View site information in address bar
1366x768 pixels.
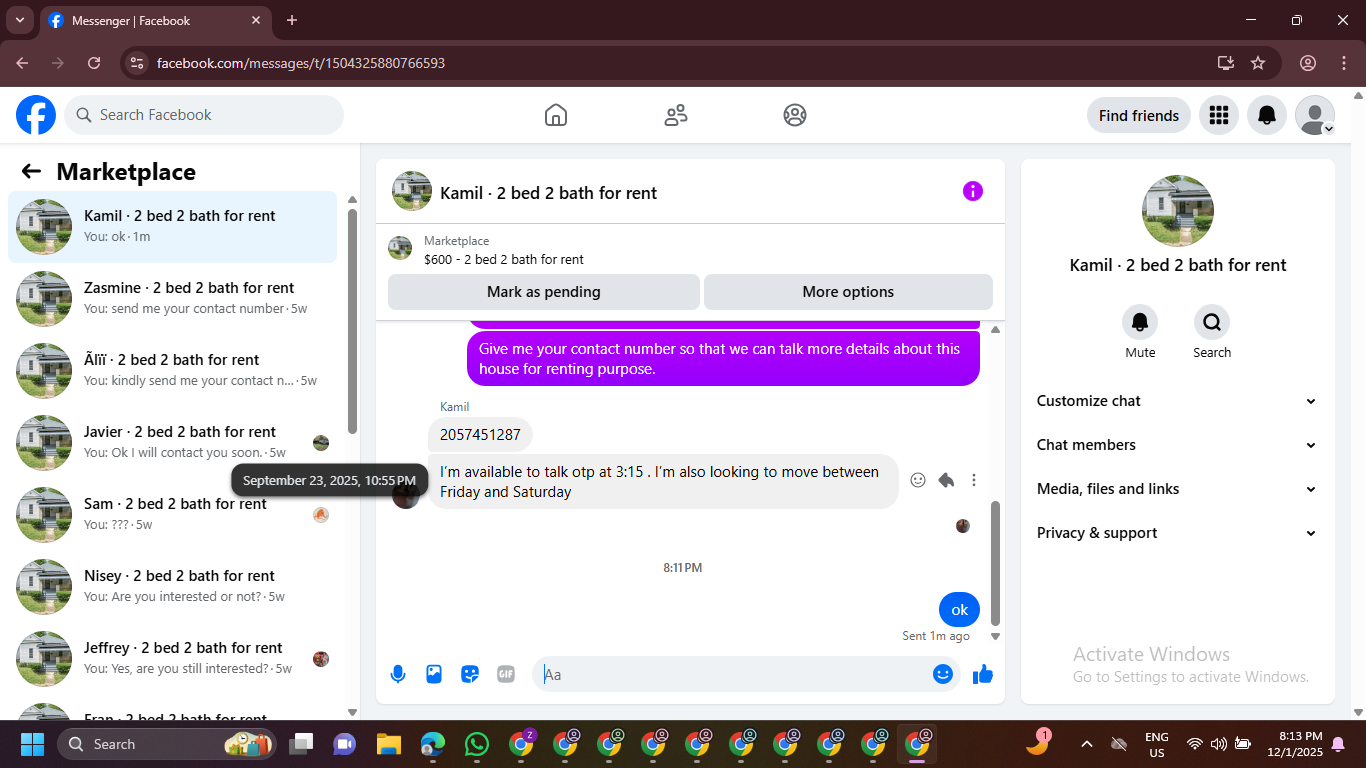point(138,63)
